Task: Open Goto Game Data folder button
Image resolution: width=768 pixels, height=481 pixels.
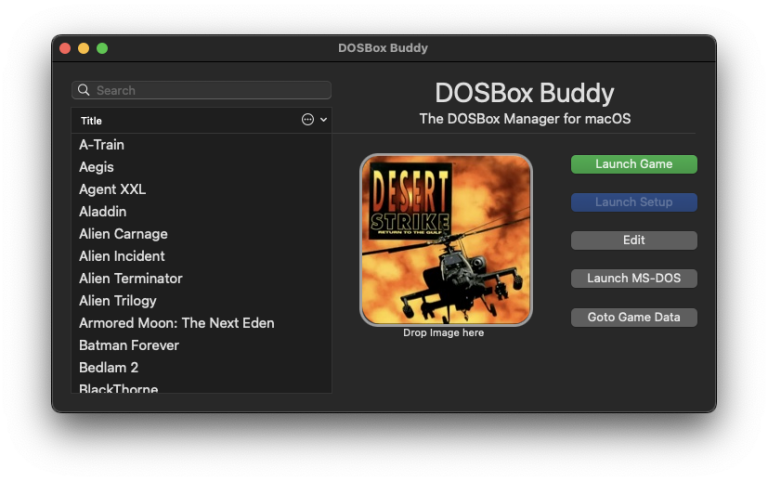Action: [x=634, y=317]
